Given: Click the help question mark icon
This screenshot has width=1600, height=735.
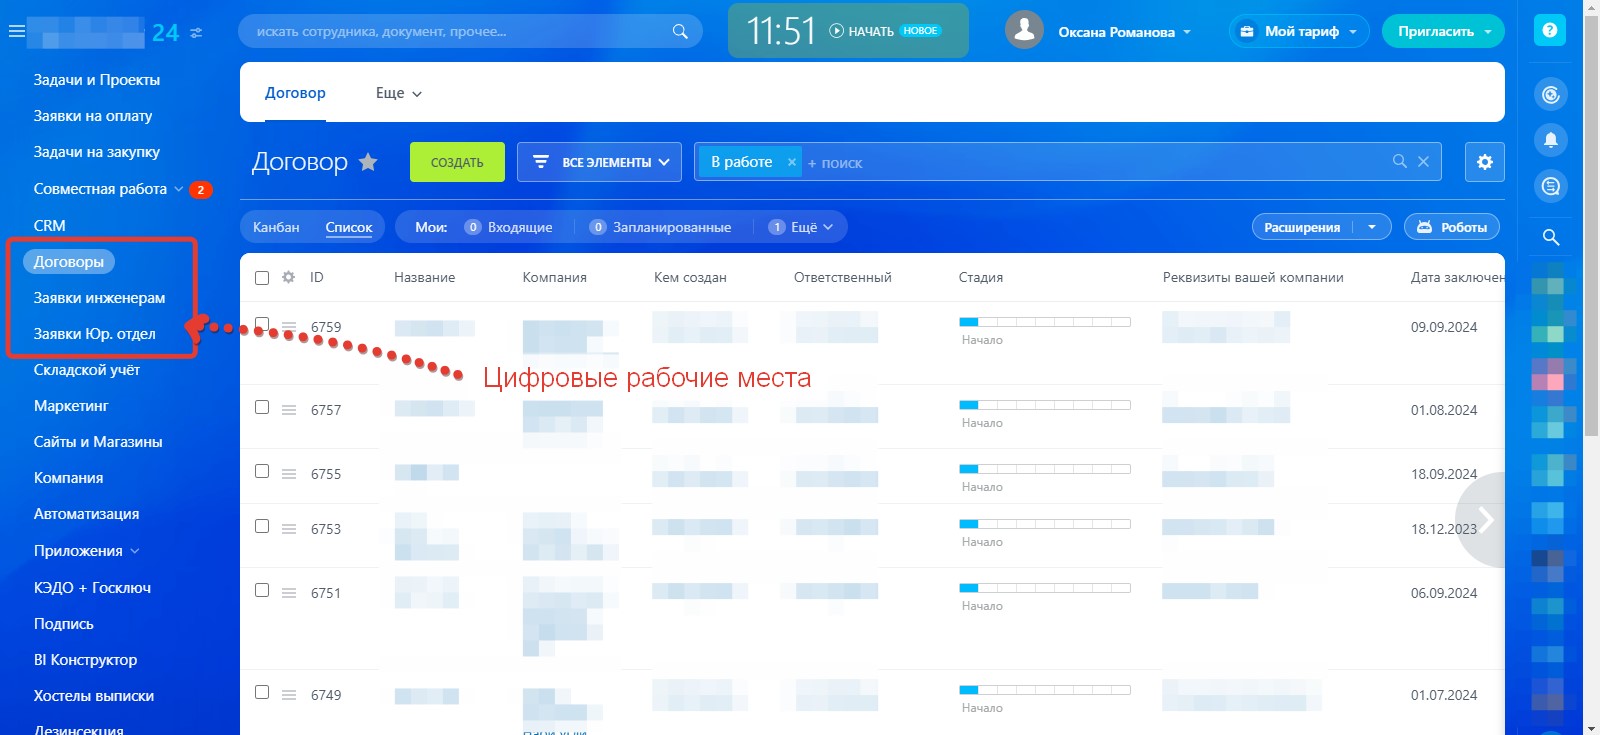Looking at the screenshot, I should (x=1549, y=31).
